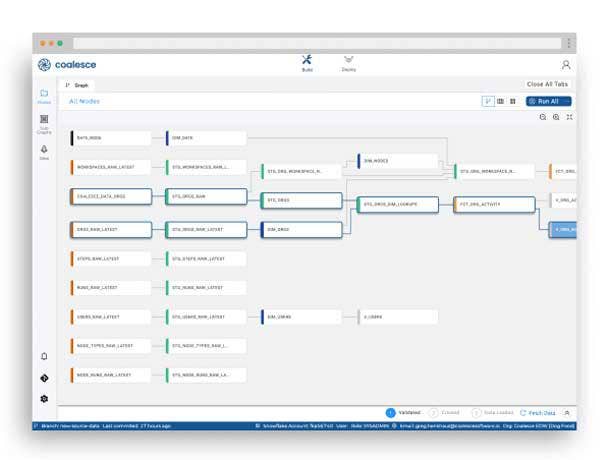Screen dimensions: 610x460
Task: Open user profile icon at top right
Action: (x=566, y=64)
